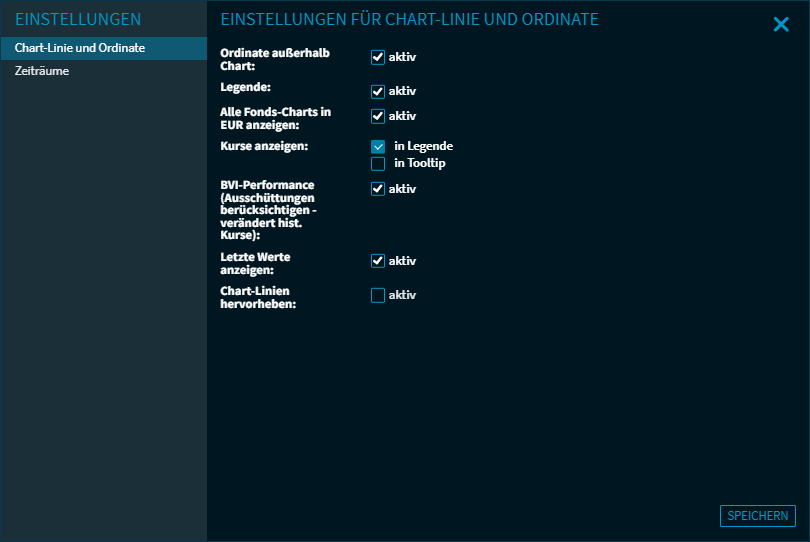Click 'aktiv' label beside Alle Fonds-Charts in EUR

(x=402, y=116)
